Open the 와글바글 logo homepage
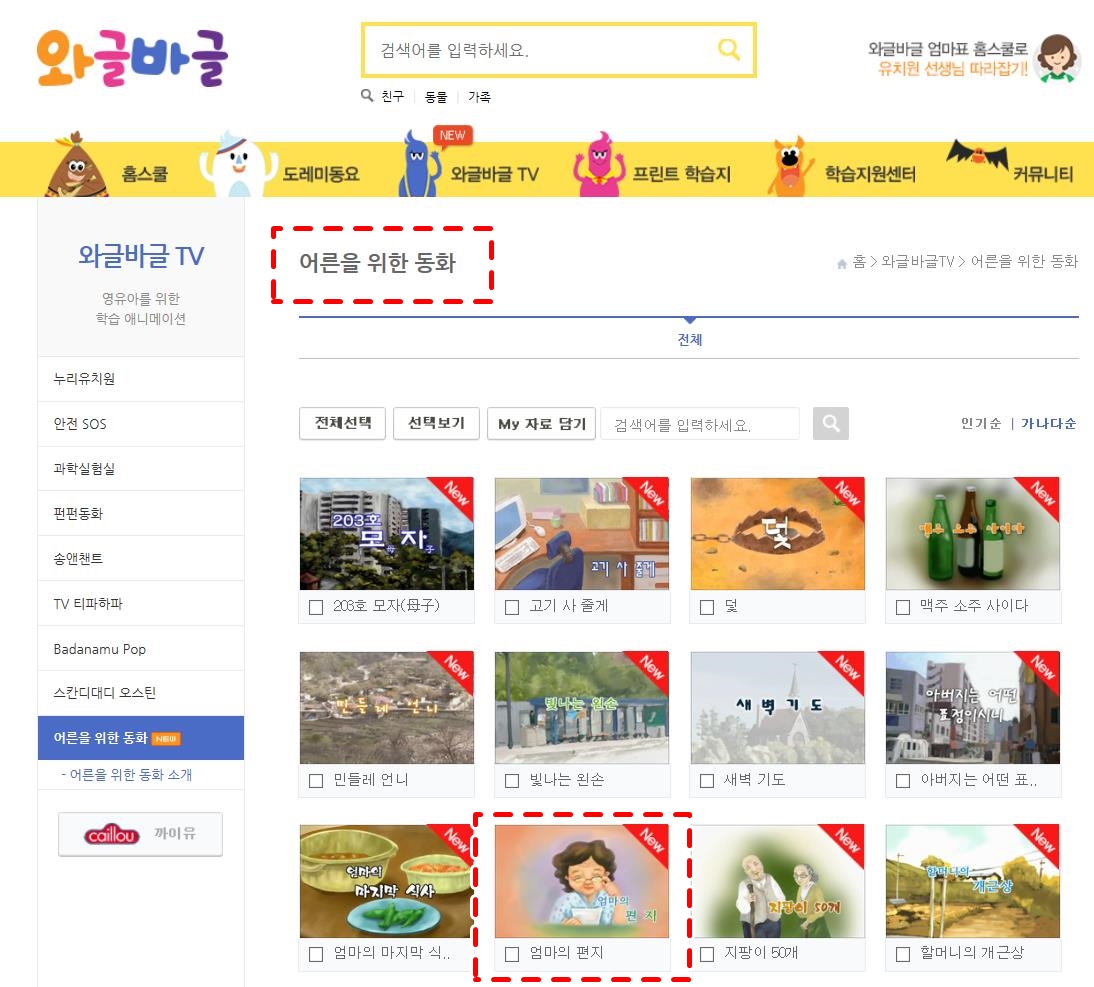The image size is (1094, 987). coord(133,58)
